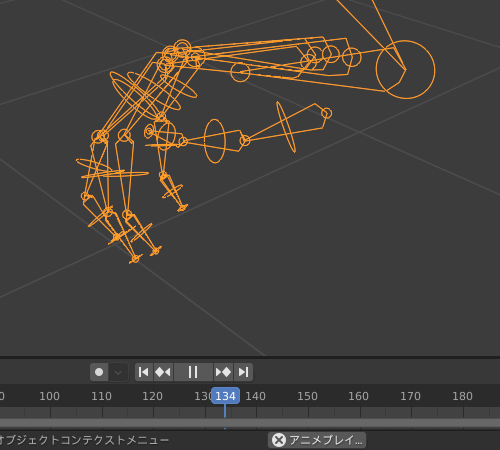Jump to the previous keyframe
The width and height of the screenshot is (500, 450).
point(163,372)
